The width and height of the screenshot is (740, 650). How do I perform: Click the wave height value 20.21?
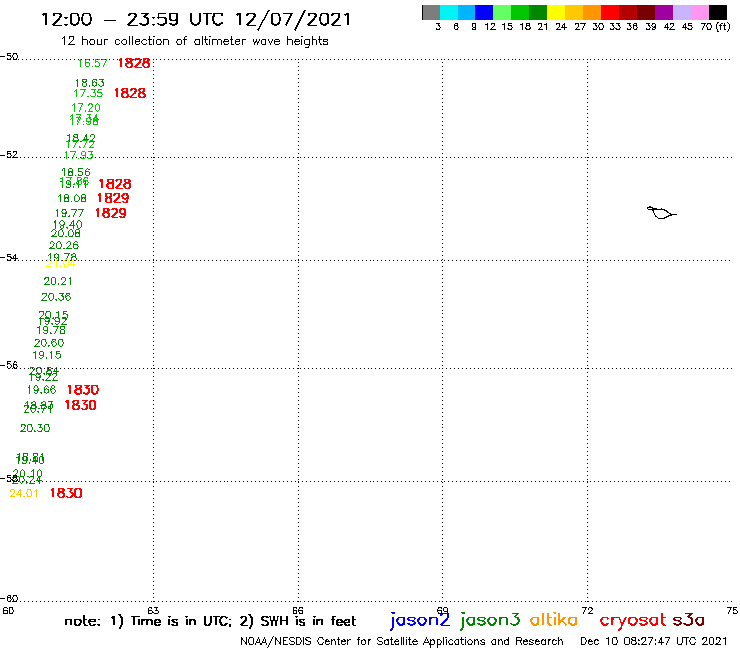(58, 281)
